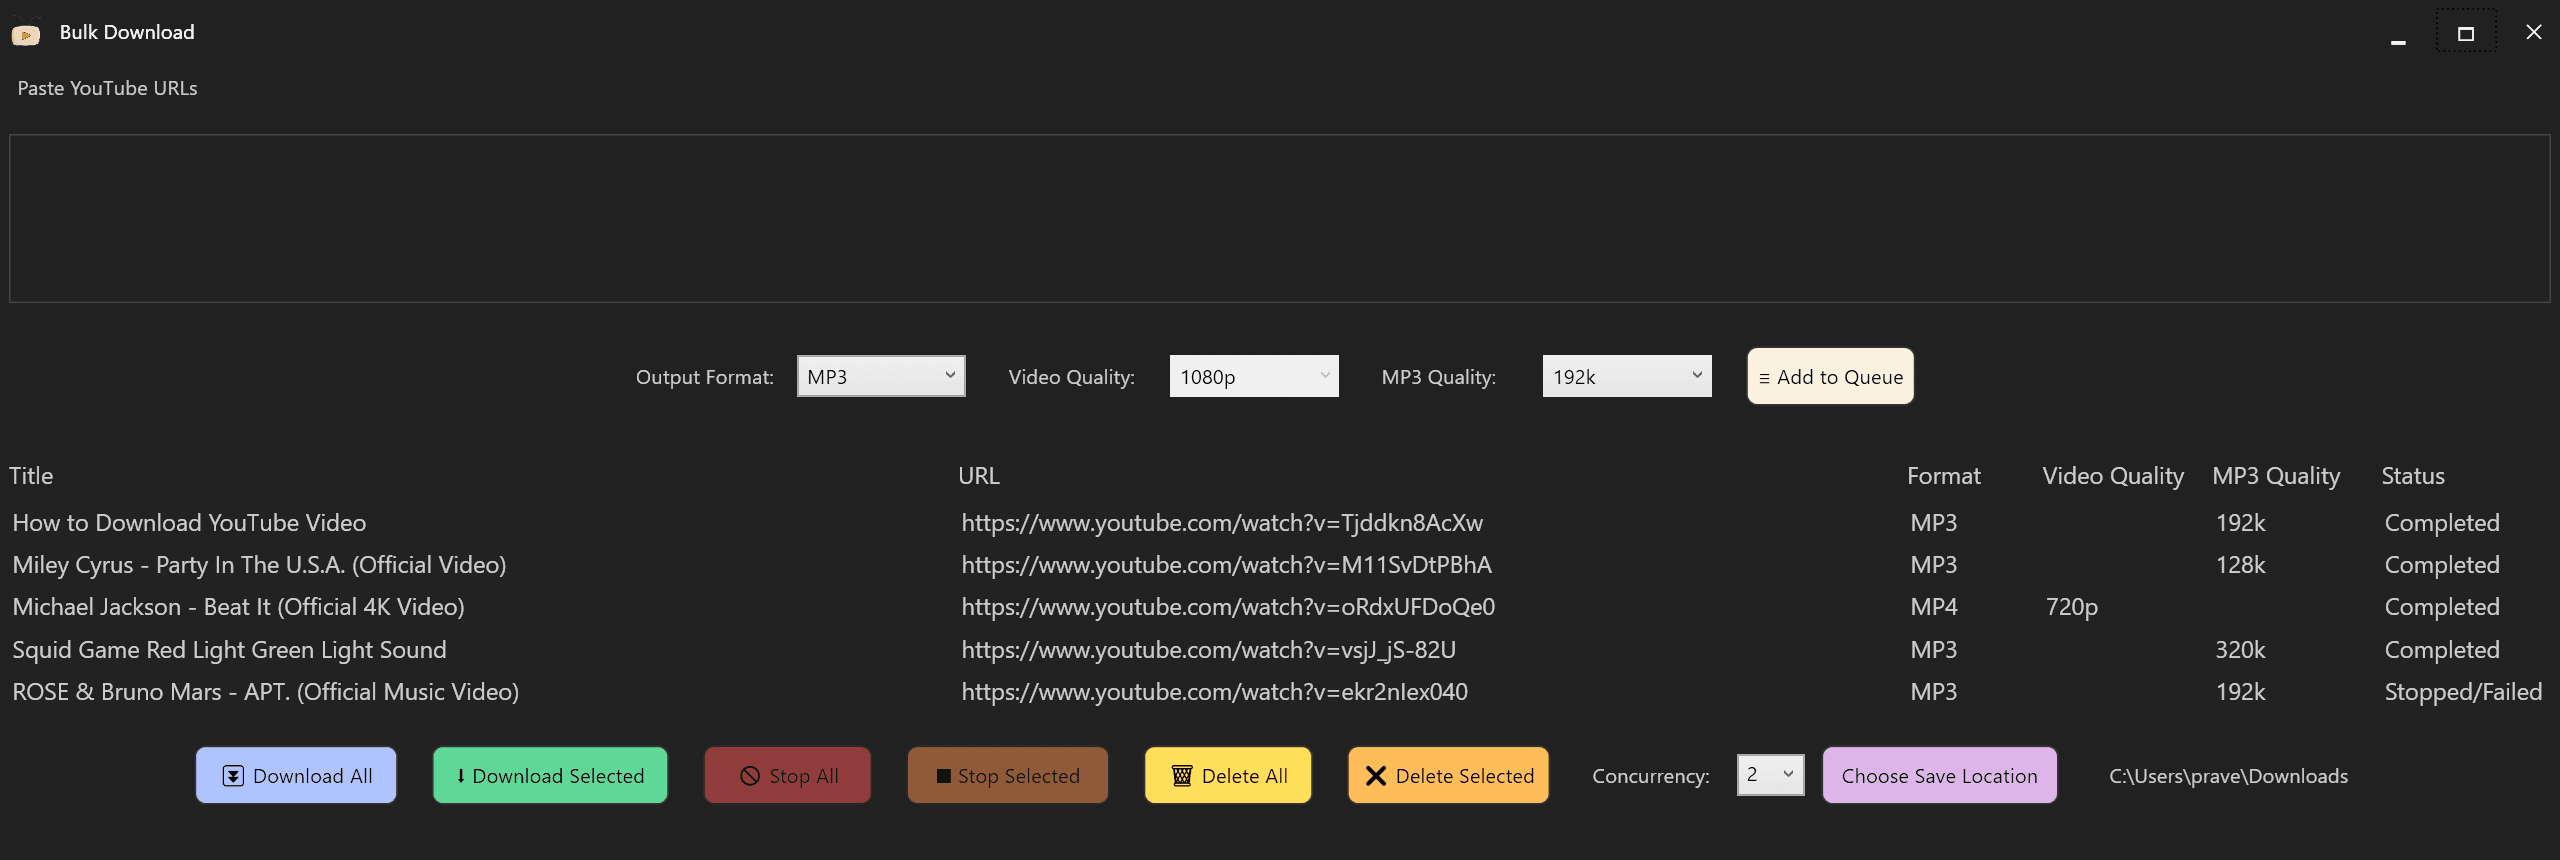Open the Video Quality dropdown
This screenshot has height=860, width=2560.
click(1254, 376)
